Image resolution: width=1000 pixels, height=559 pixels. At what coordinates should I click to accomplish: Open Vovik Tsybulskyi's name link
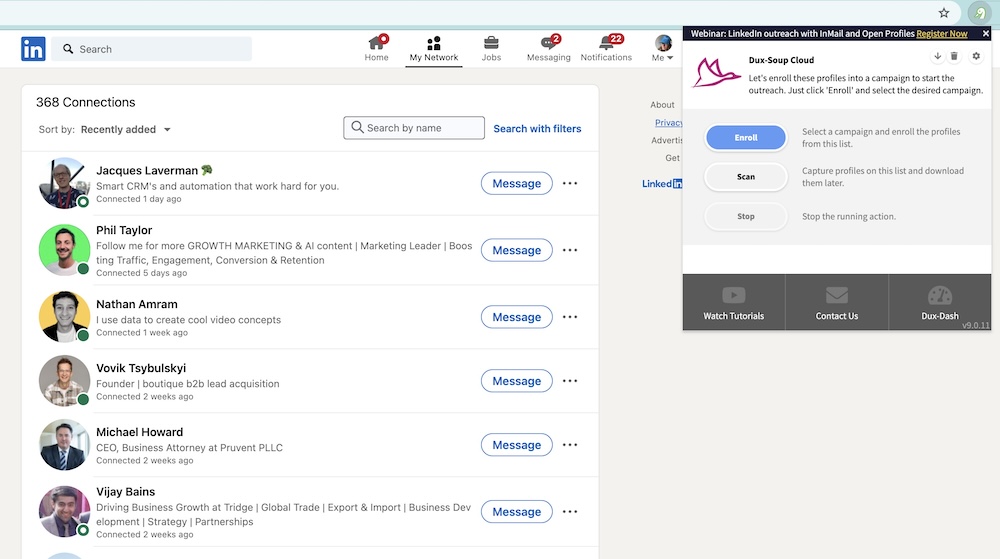coord(141,368)
